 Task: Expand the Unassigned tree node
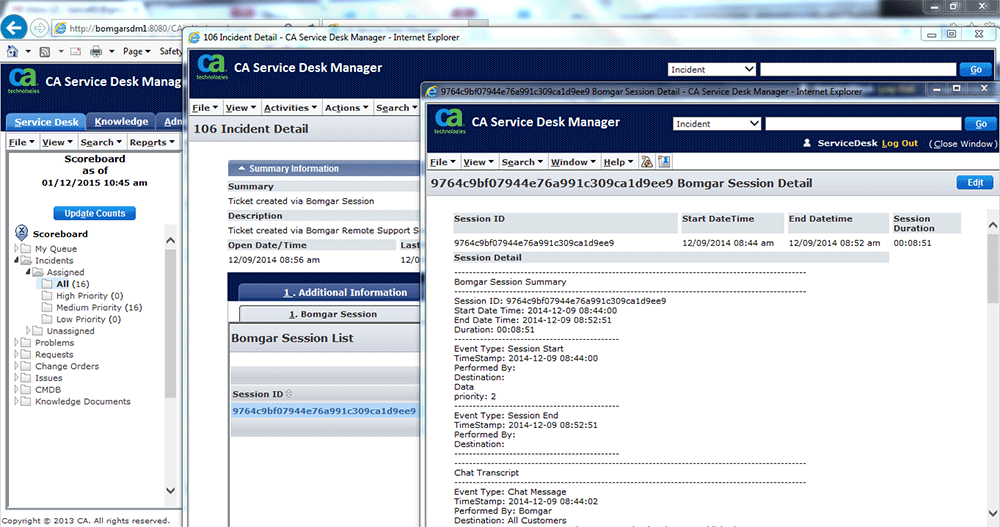28,330
